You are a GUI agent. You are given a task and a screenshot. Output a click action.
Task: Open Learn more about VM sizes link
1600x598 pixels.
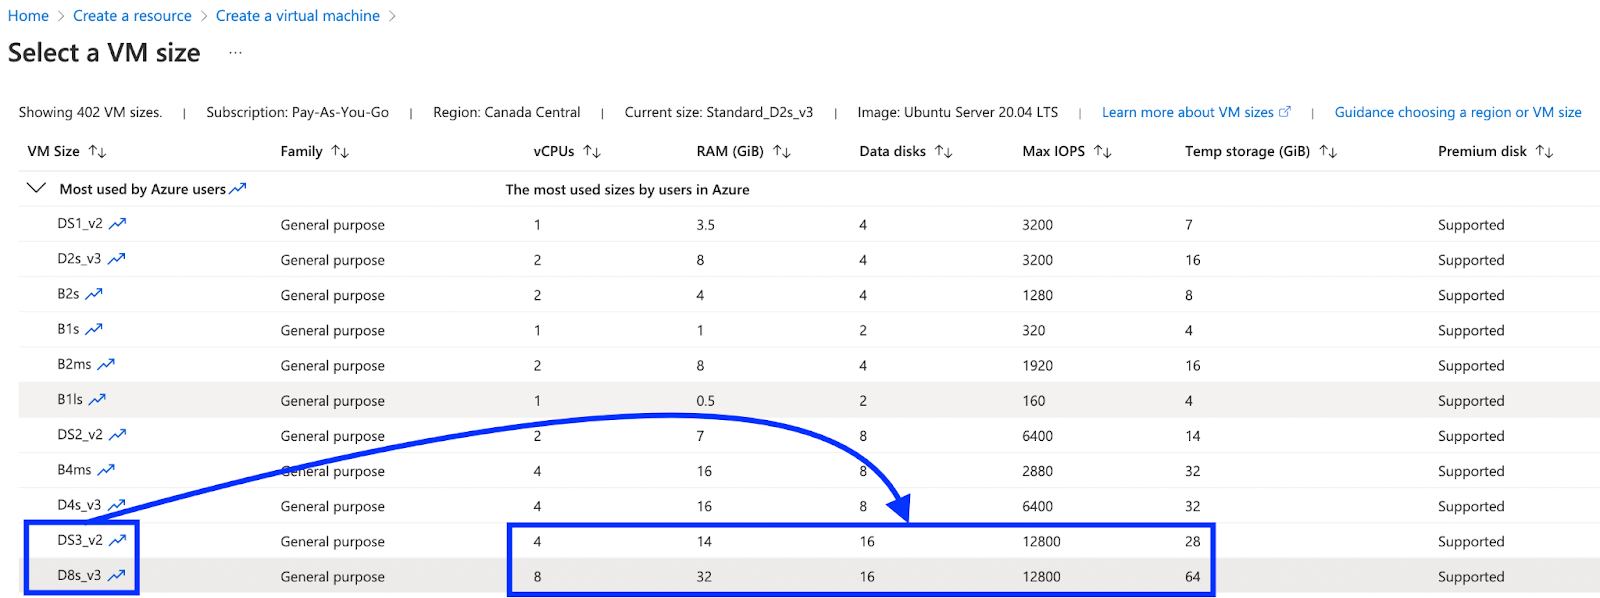1195,112
